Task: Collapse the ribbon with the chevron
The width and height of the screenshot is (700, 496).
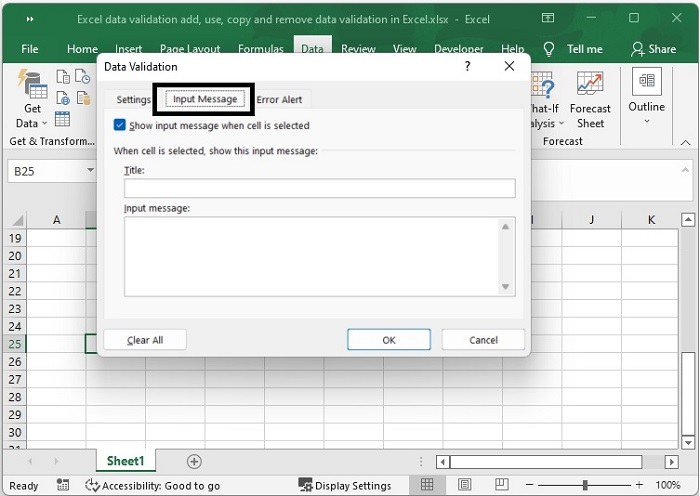Action: point(685,142)
